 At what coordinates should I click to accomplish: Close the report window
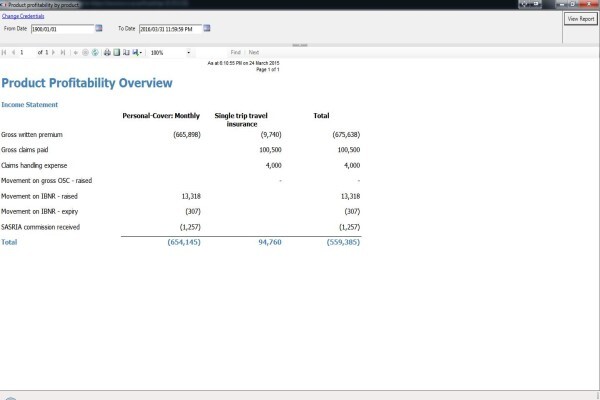coord(589,4)
